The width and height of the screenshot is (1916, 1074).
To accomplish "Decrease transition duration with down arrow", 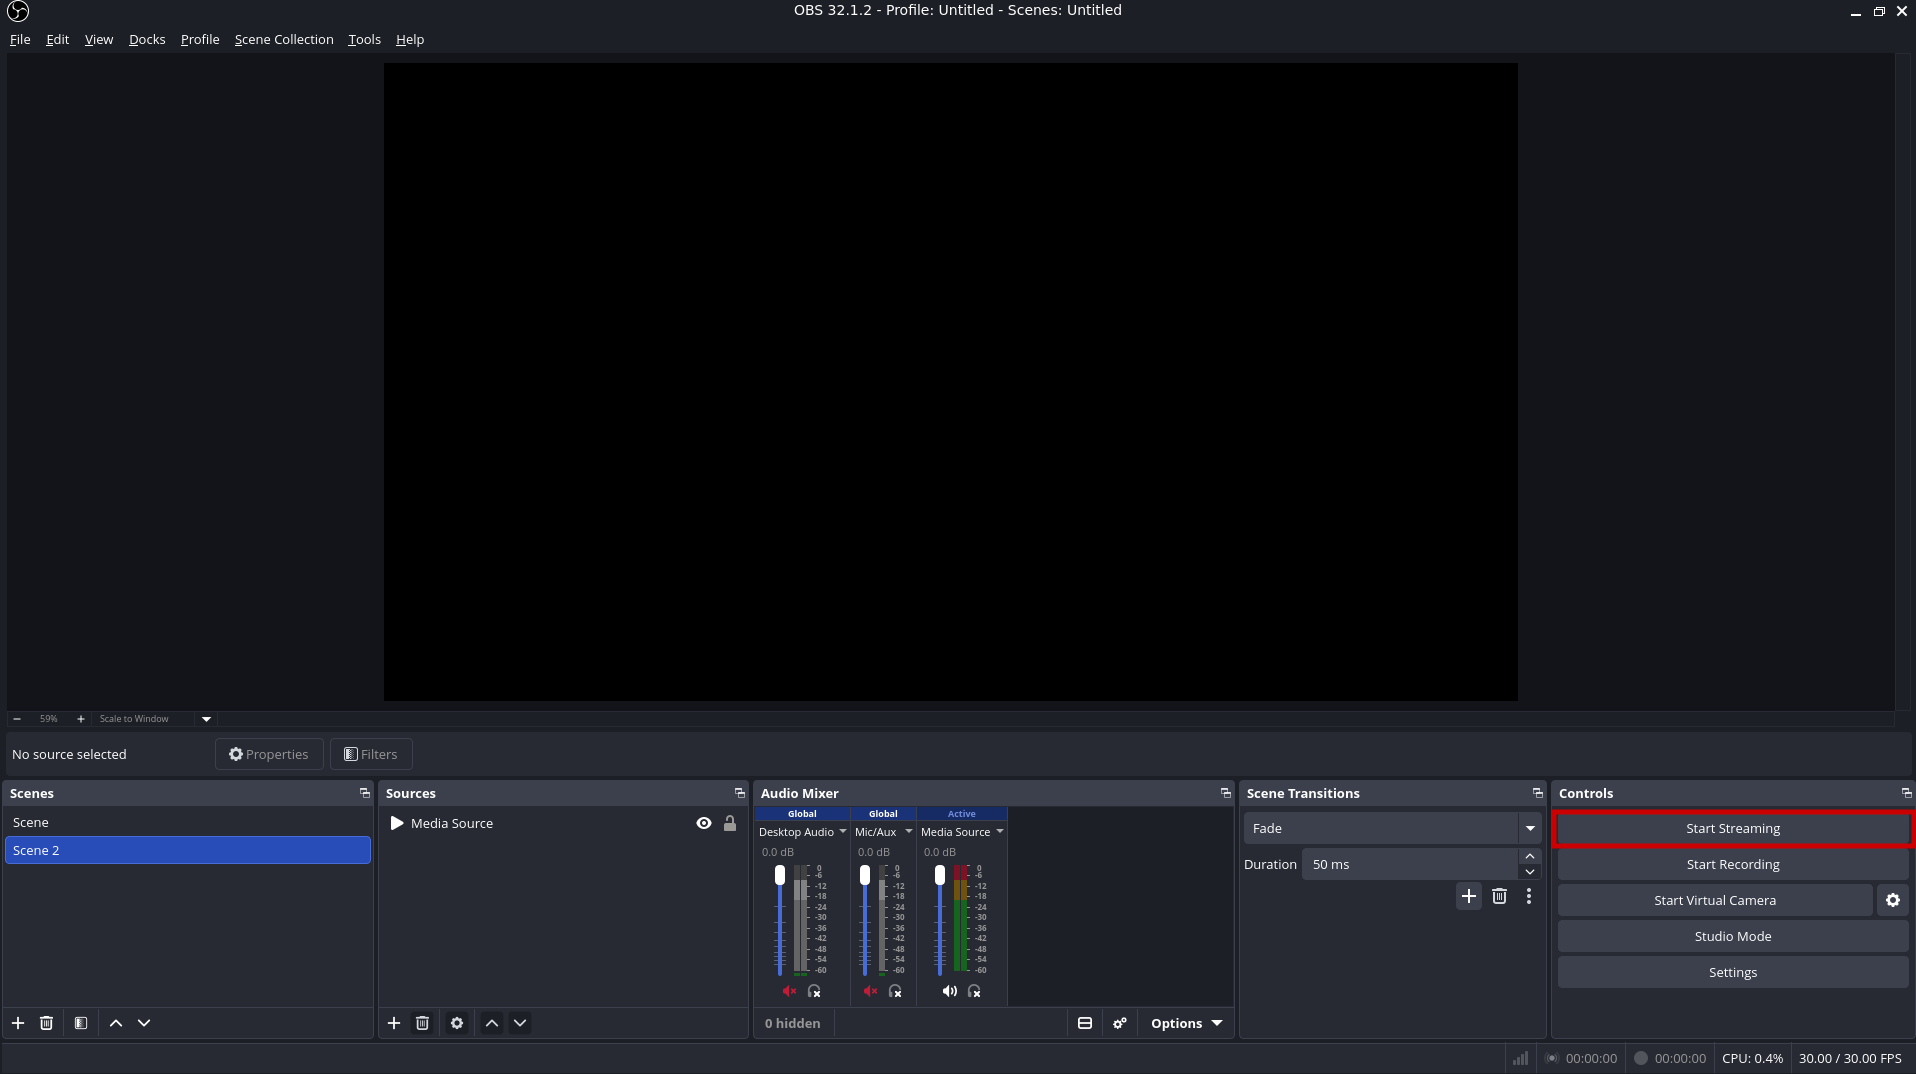I will 1530,872.
